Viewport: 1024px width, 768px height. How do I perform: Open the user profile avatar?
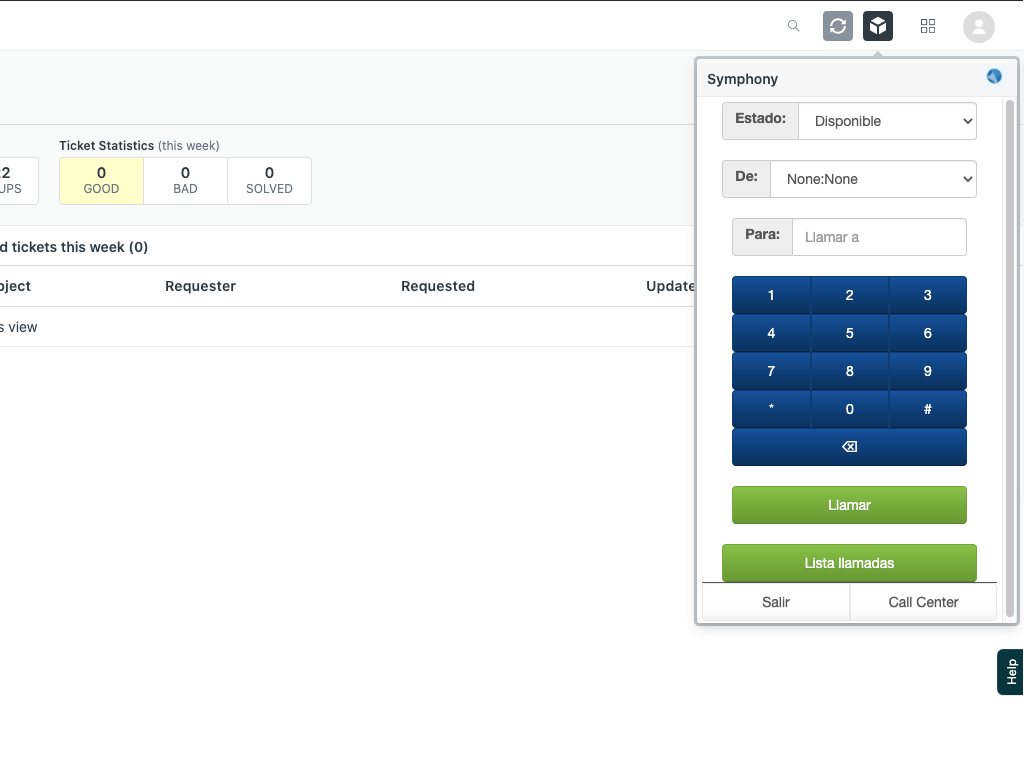coord(978,27)
